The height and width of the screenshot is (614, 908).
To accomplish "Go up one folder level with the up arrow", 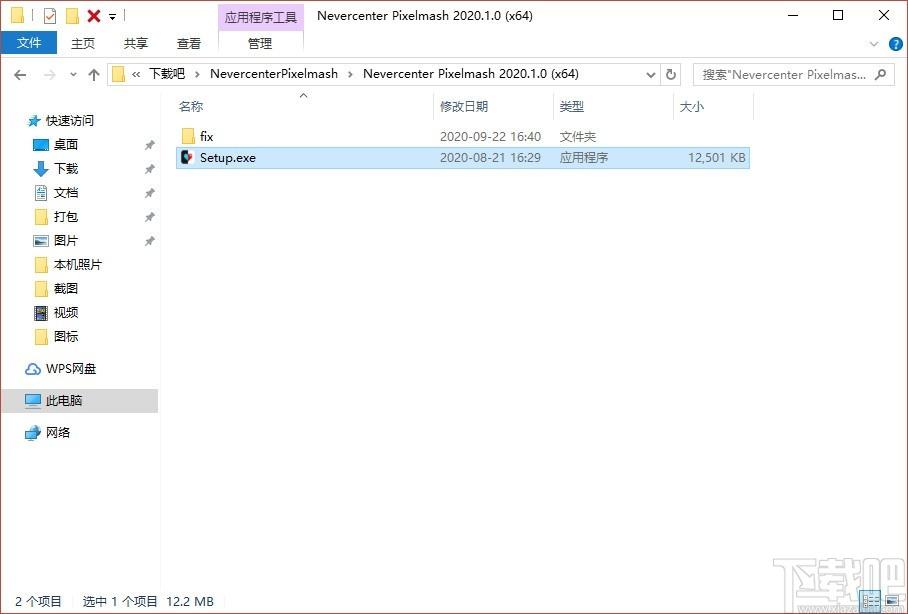I will pyautogui.click(x=94, y=75).
